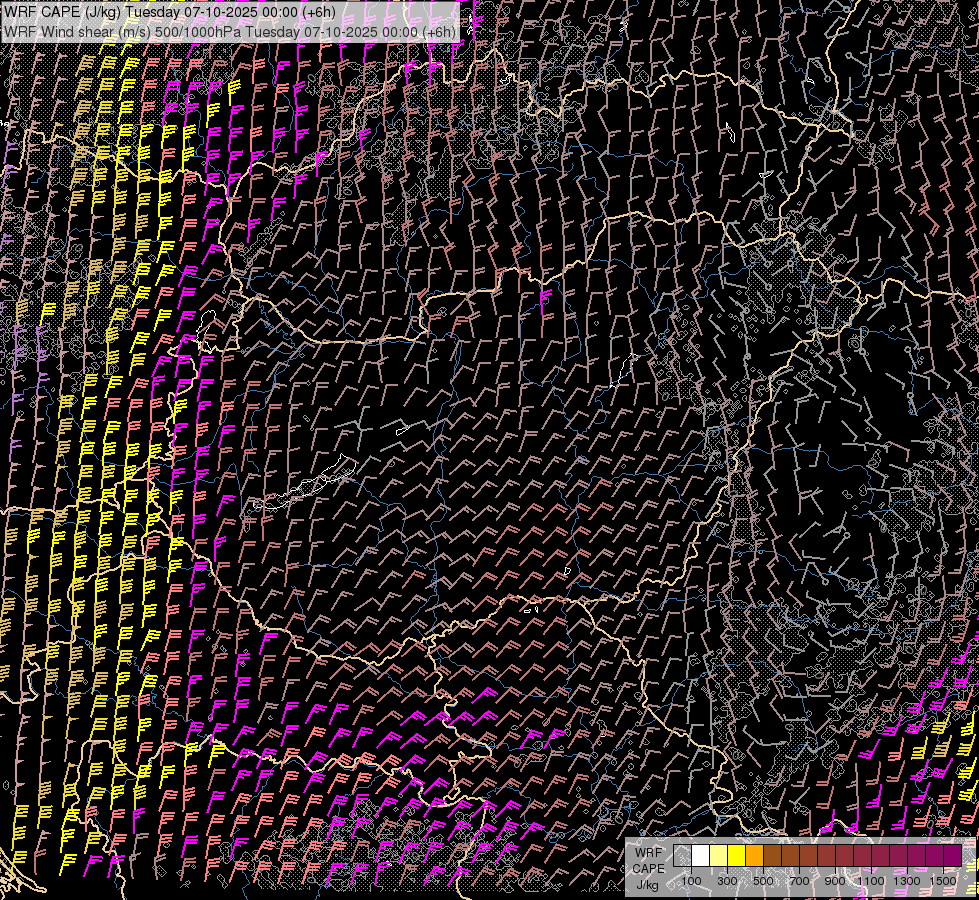Image resolution: width=979 pixels, height=900 pixels.
Task: Click the 500 legend tick label
Action: tap(763, 881)
